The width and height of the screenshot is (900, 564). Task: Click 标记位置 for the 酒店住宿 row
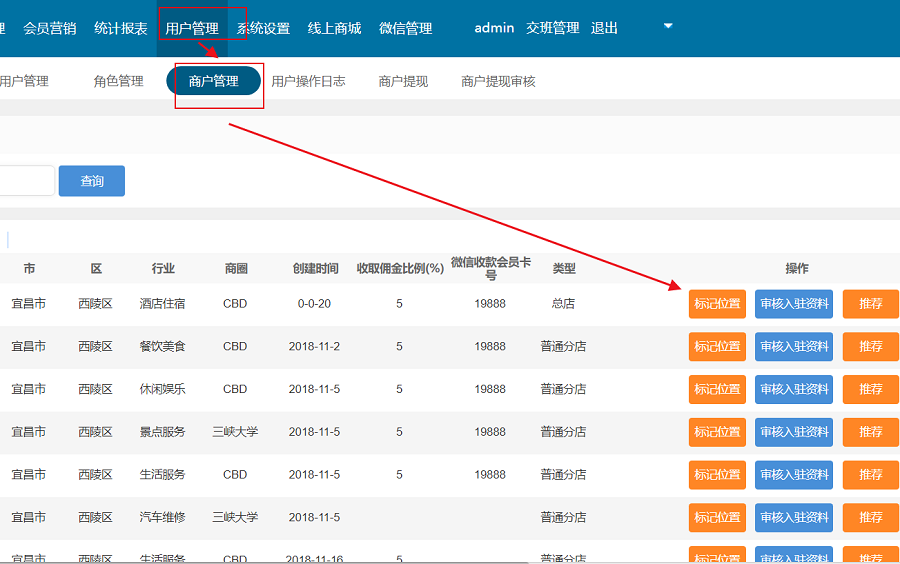717,304
